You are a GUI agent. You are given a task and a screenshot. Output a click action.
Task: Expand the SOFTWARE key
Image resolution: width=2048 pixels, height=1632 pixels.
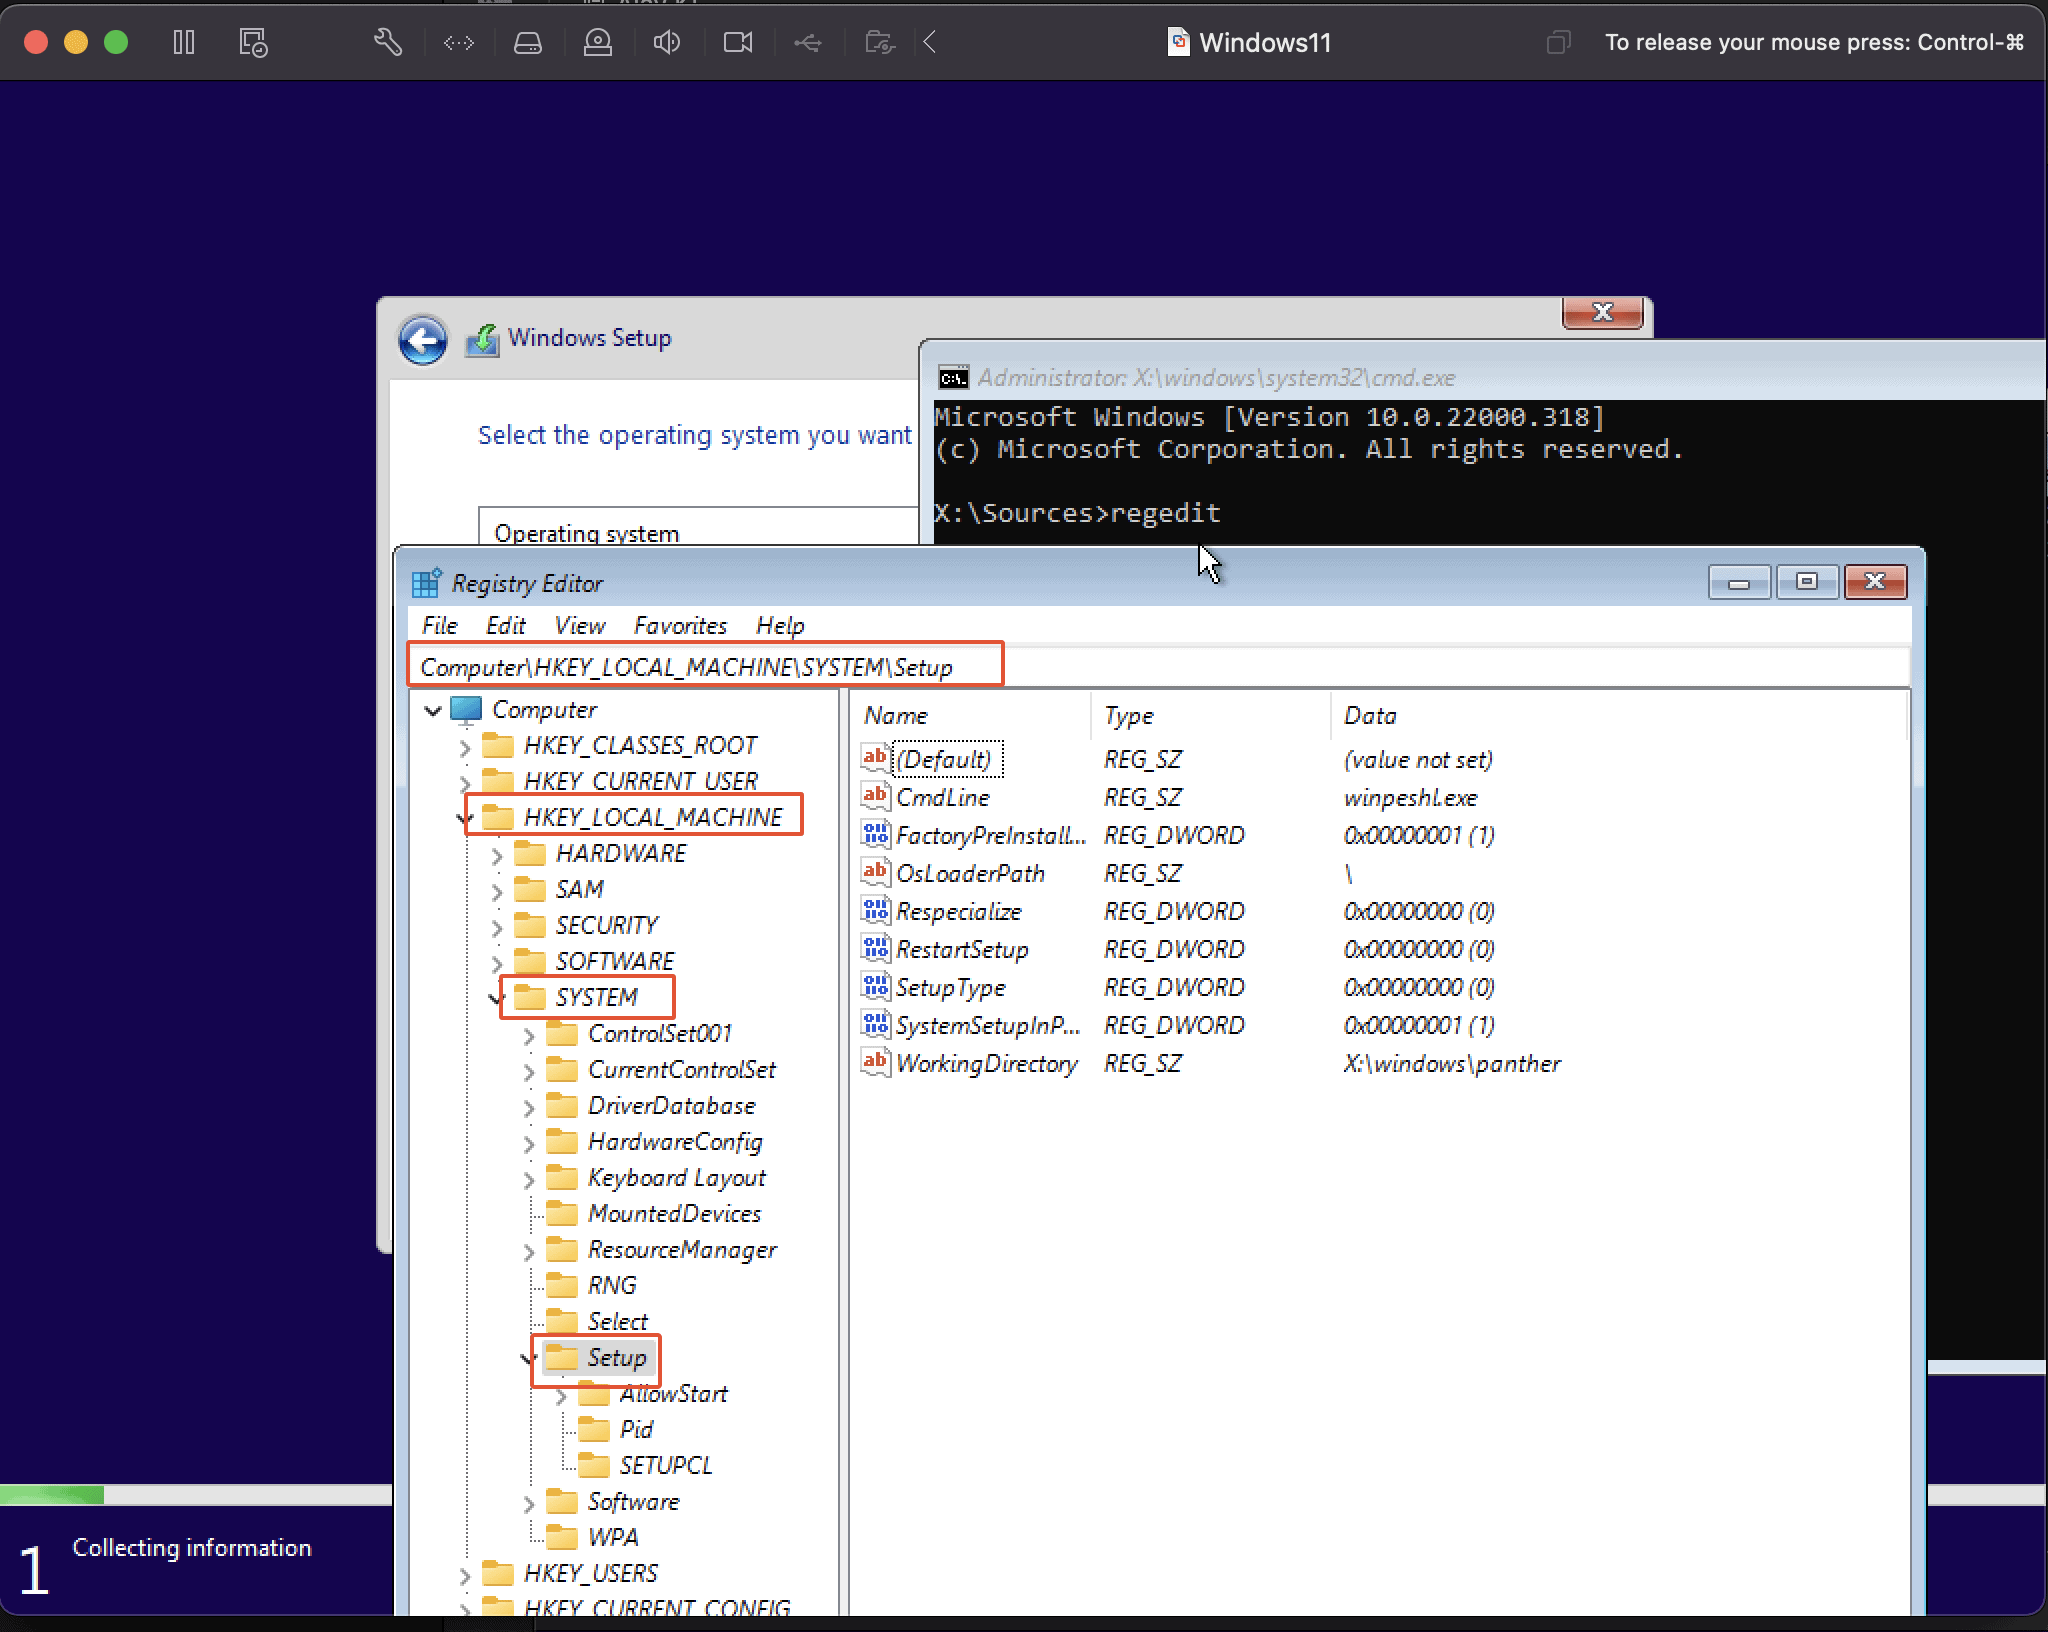click(x=497, y=963)
